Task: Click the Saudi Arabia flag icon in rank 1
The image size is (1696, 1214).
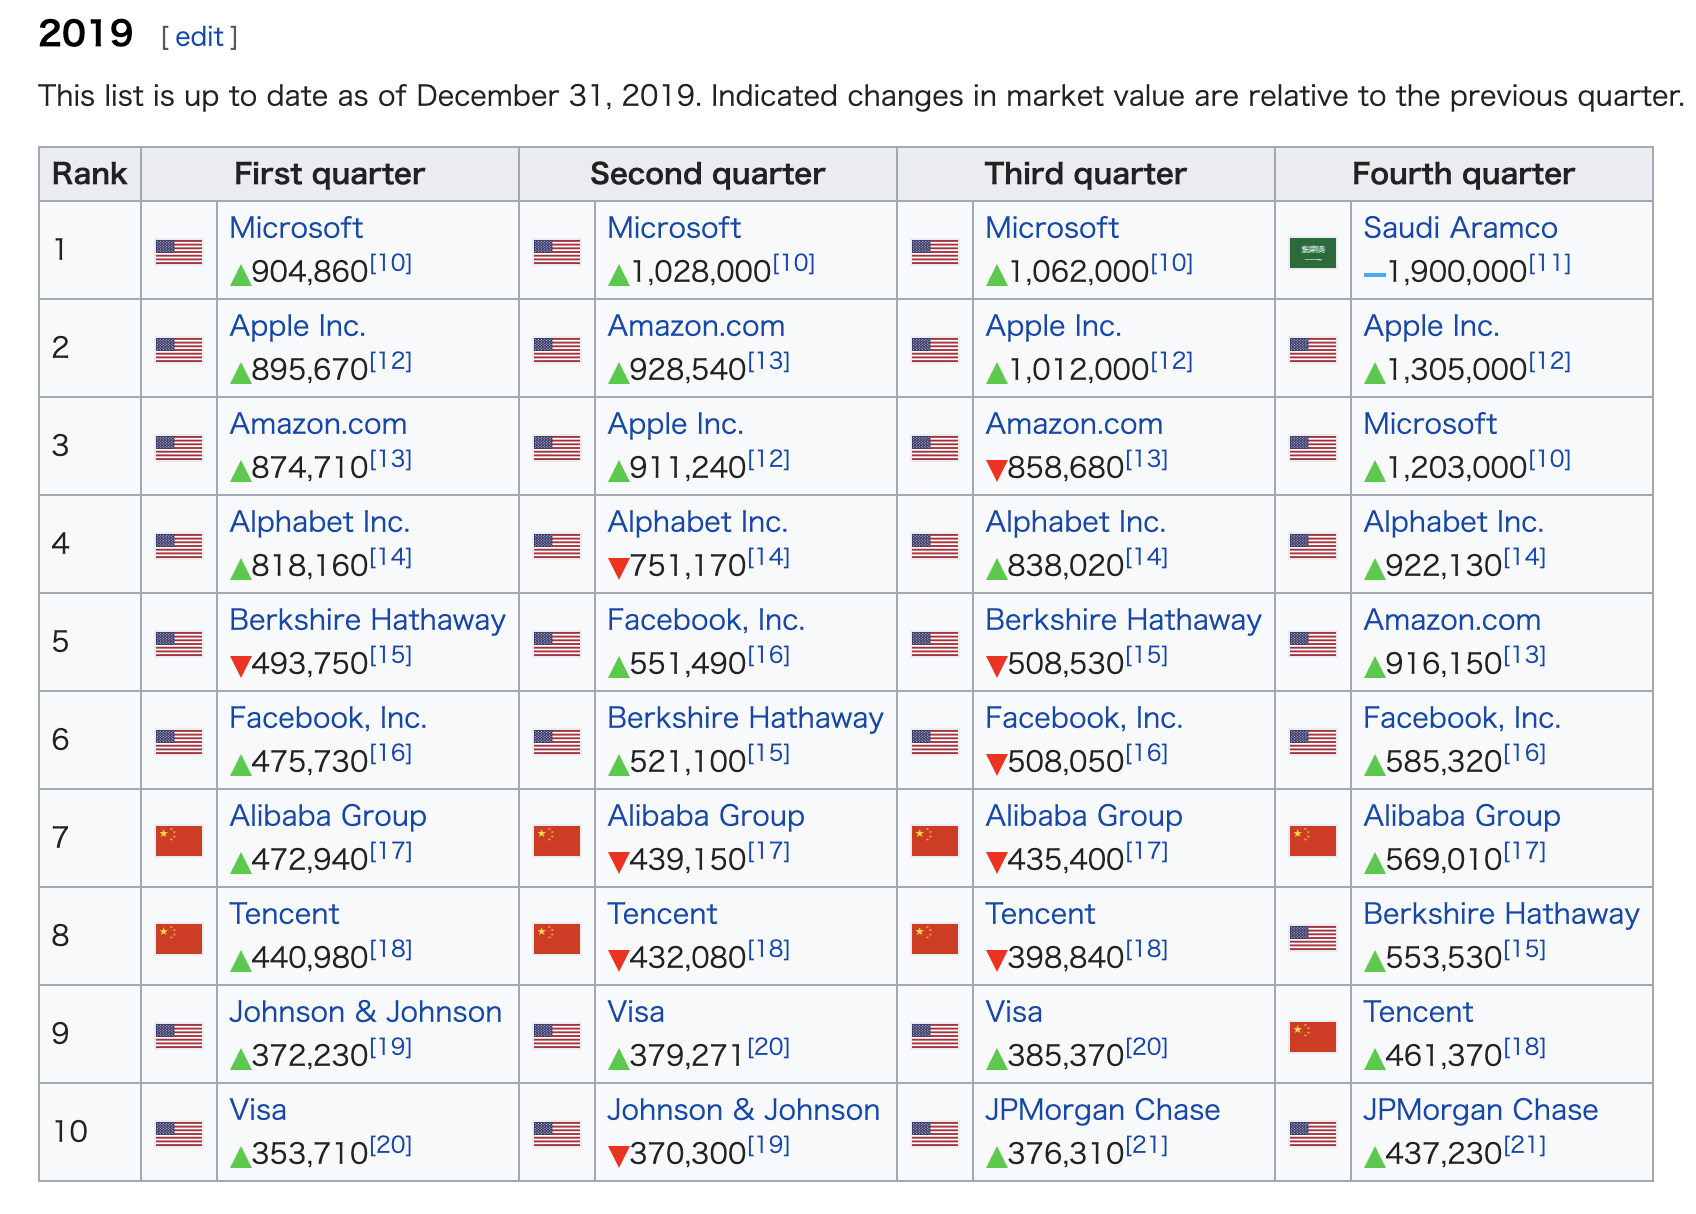Action: (1313, 252)
